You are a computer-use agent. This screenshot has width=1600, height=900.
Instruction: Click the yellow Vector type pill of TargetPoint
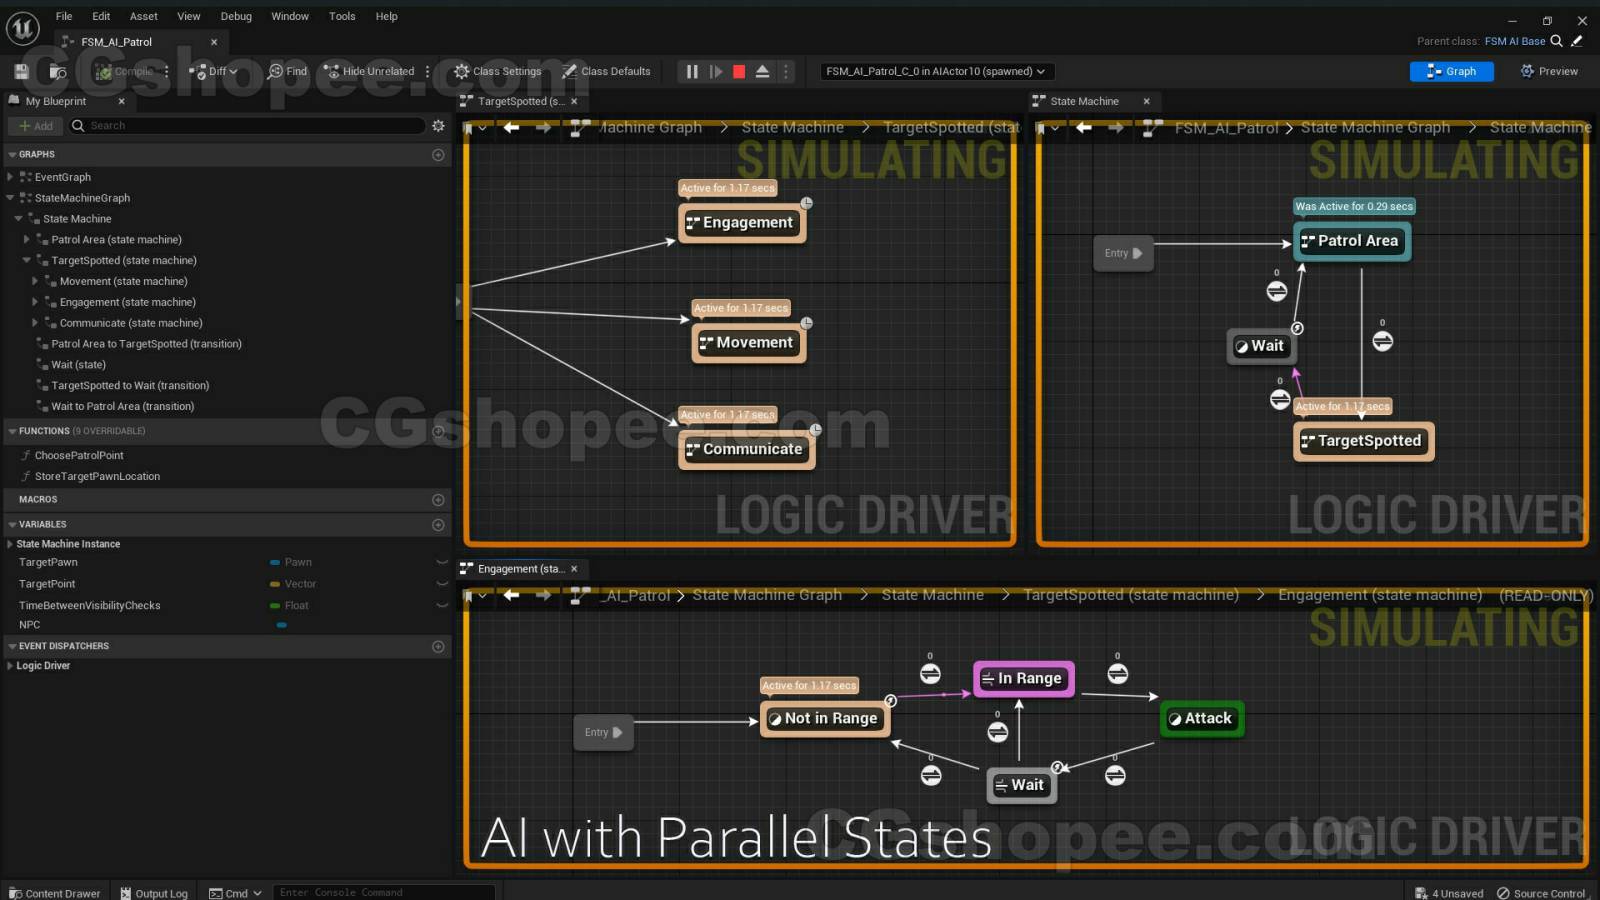(275, 584)
